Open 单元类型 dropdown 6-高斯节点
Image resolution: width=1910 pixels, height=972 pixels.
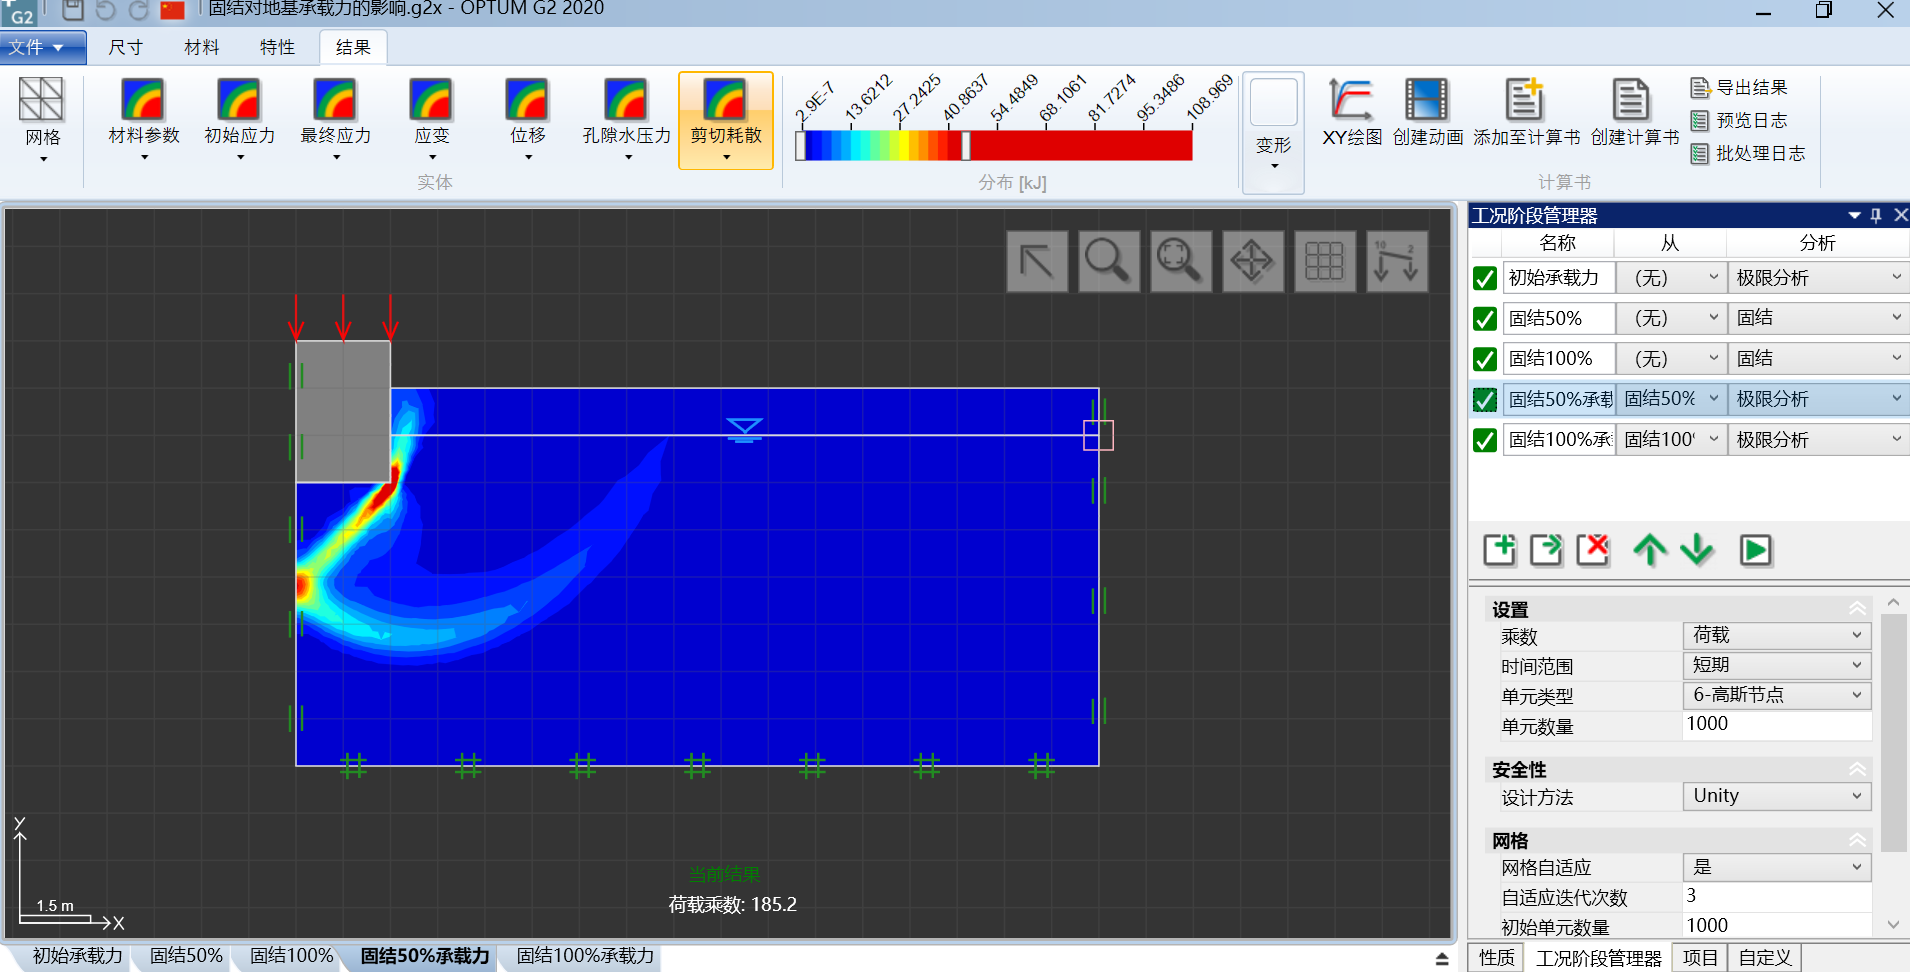(1777, 695)
